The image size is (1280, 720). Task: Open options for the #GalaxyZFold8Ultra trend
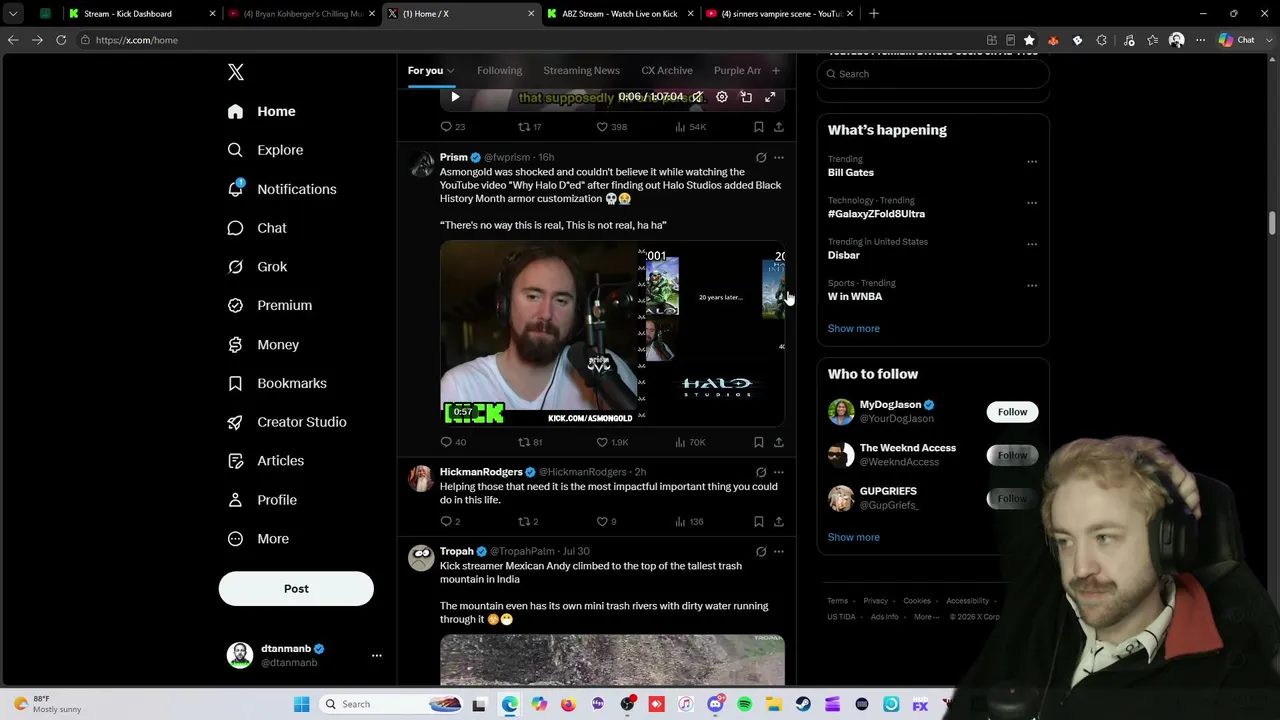click(x=1032, y=203)
